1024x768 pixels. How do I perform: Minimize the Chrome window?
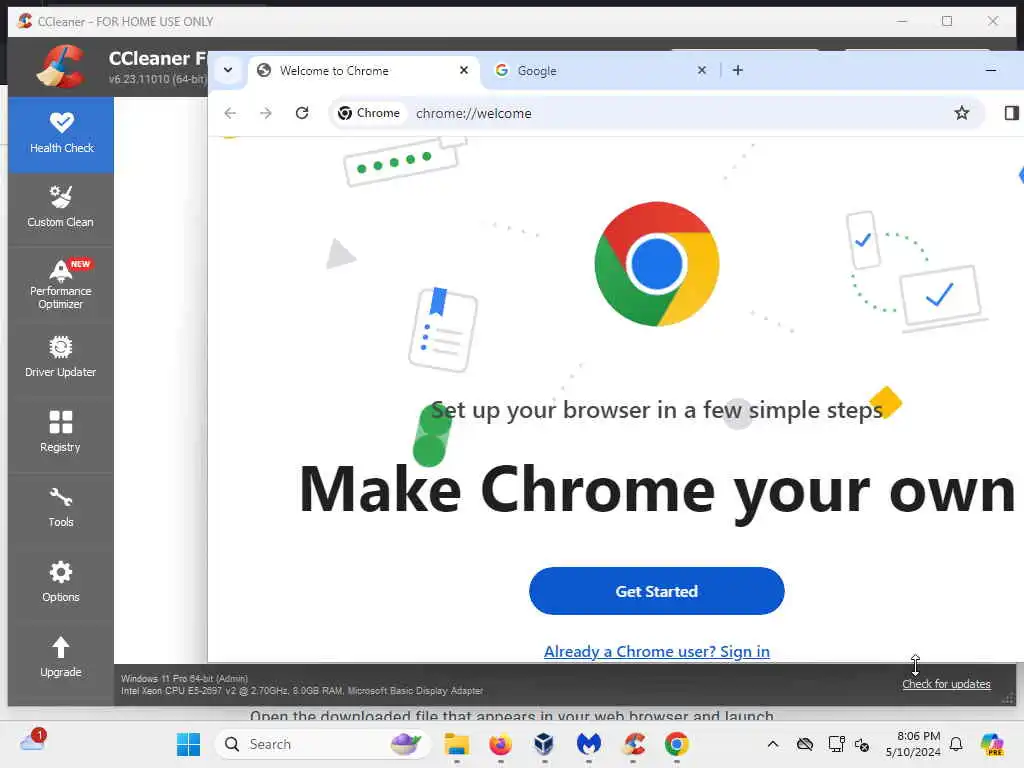[991, 70]
